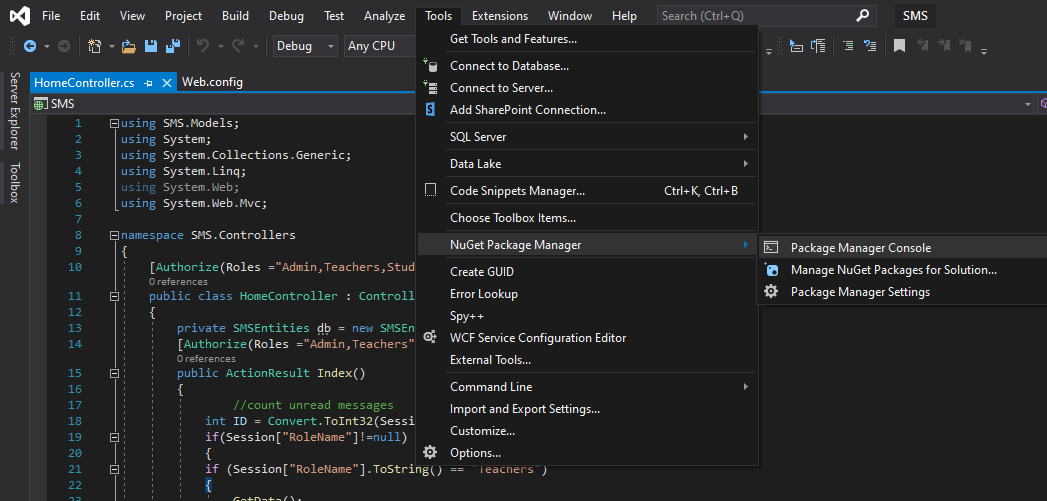Collapse the namespace SMS.Controllers block
Screen dimensions: 1047x501
pyautogui.click(x=114, y=235)
